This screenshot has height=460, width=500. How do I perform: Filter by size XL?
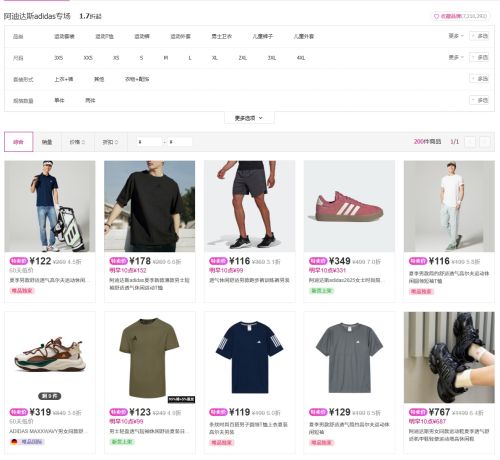[x=215, y=58]
